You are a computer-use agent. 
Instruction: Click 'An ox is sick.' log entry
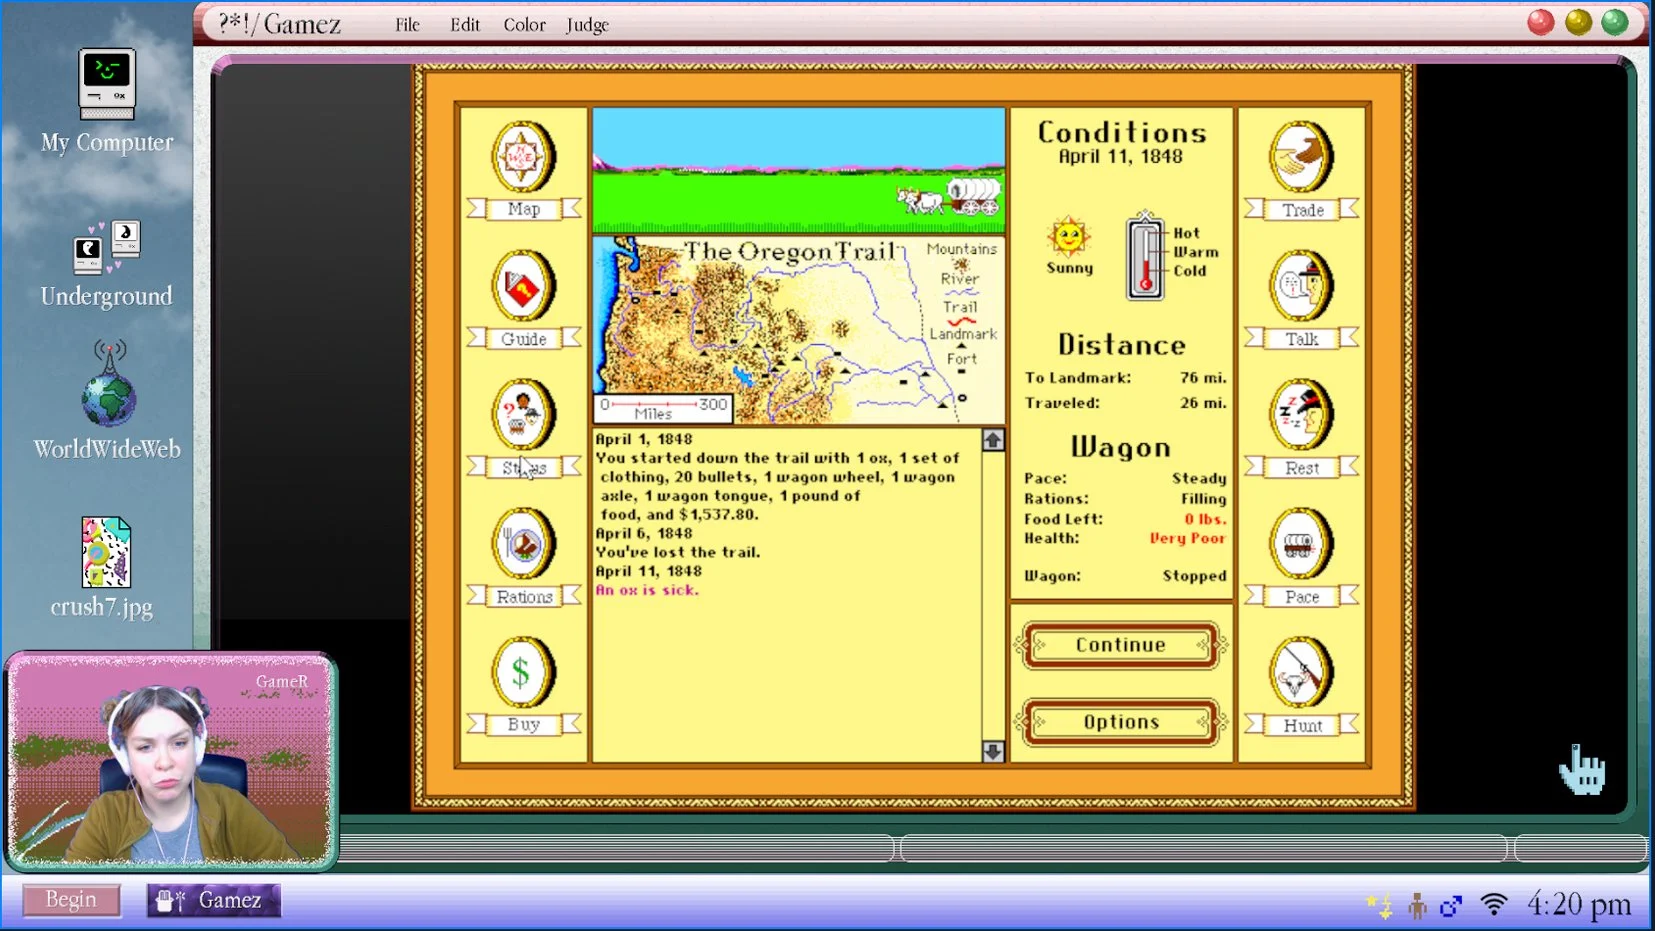pos(647,590)
